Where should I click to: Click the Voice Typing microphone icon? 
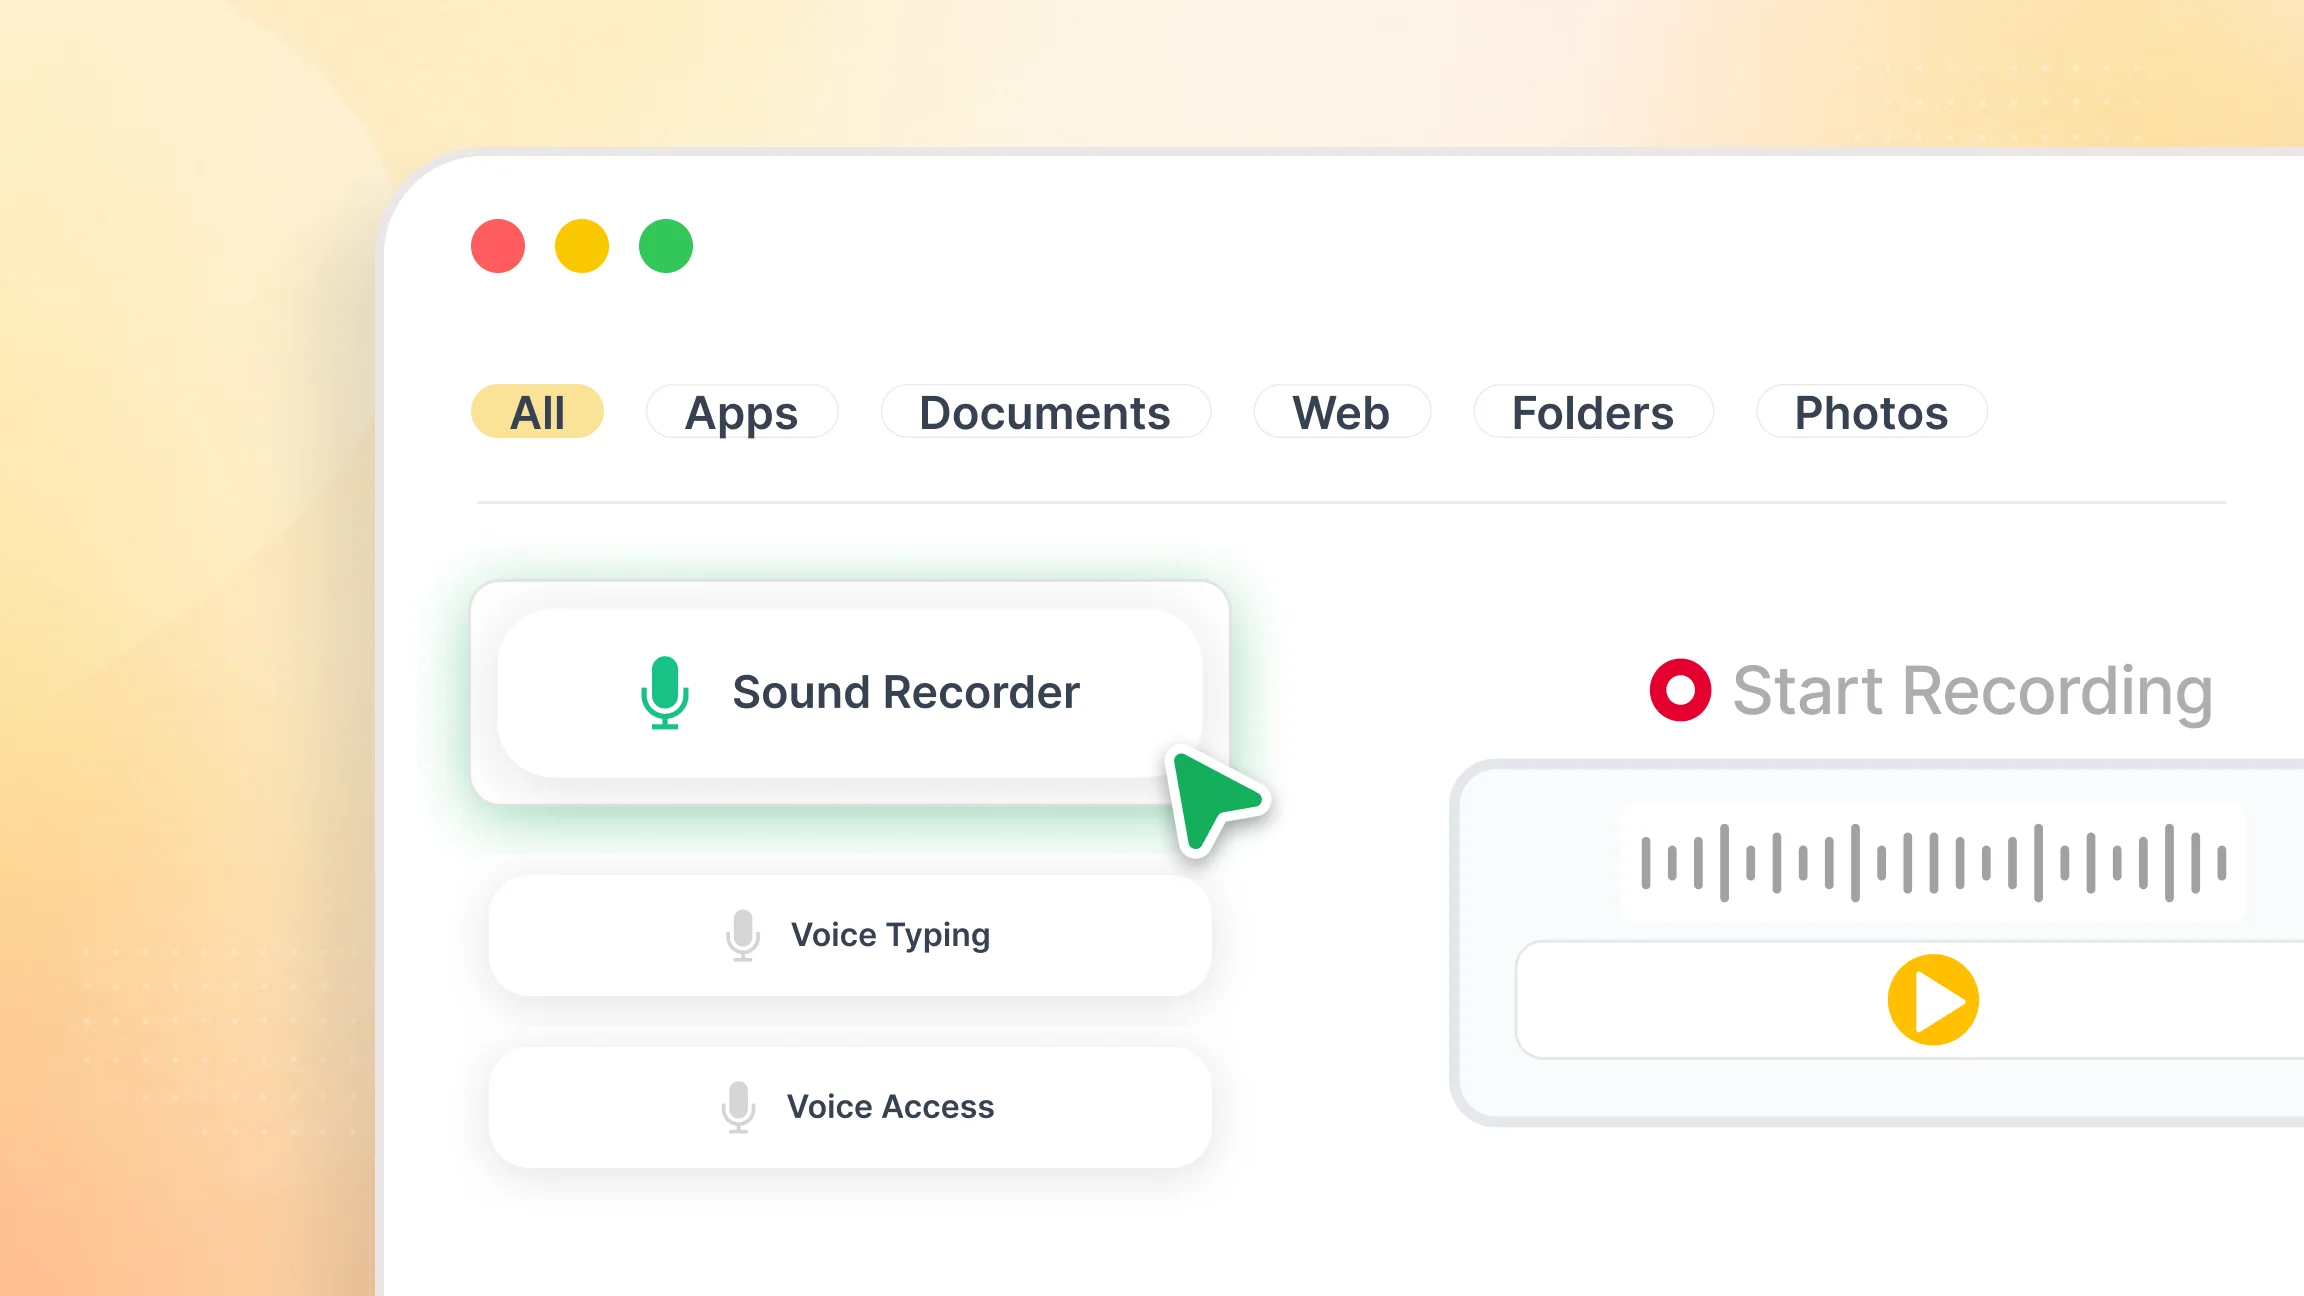click(x=743, y=936)
